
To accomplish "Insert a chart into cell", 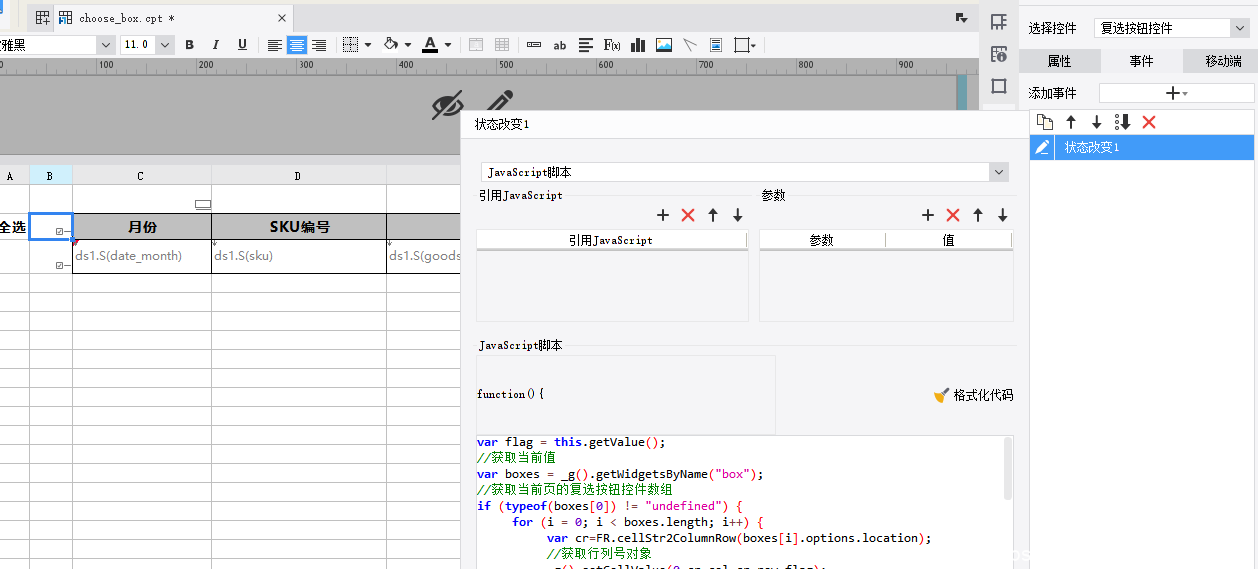I will [x=638, y=45].
